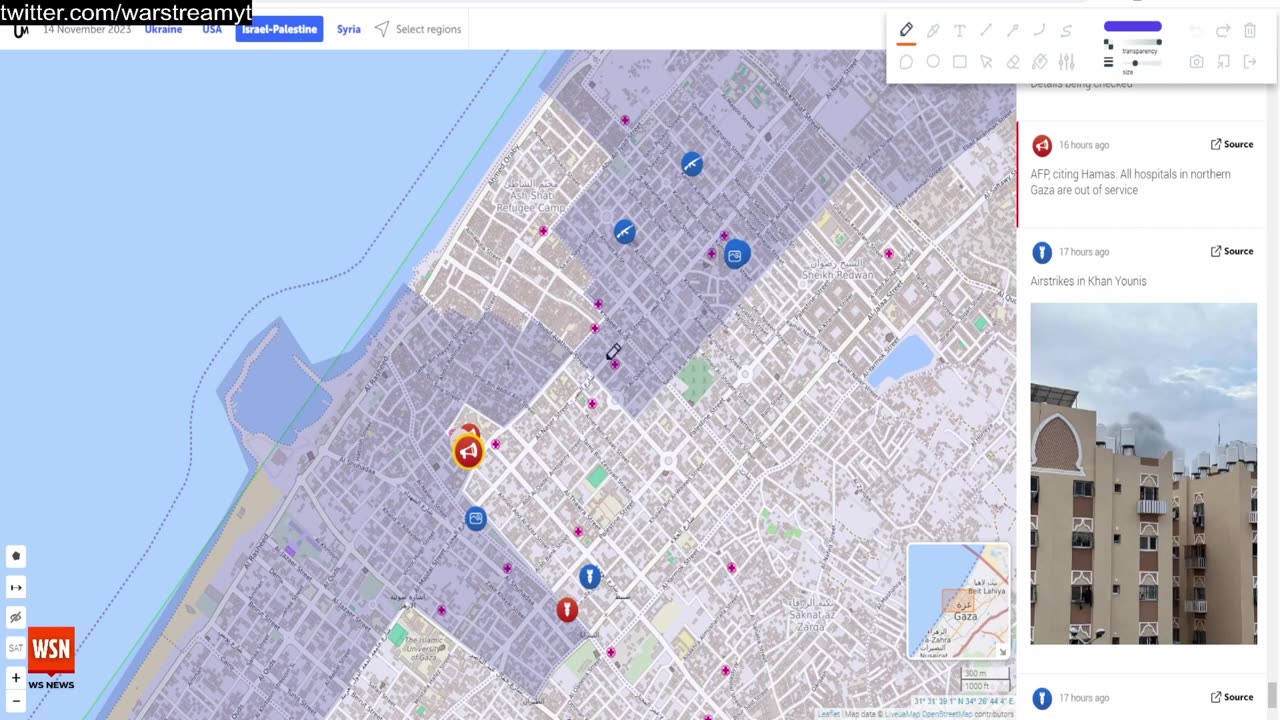Image resolution: width=1280 pixels, height=720 pixels.
Task: Click the red airstrike bomb marker
Action: click(567, 609)
